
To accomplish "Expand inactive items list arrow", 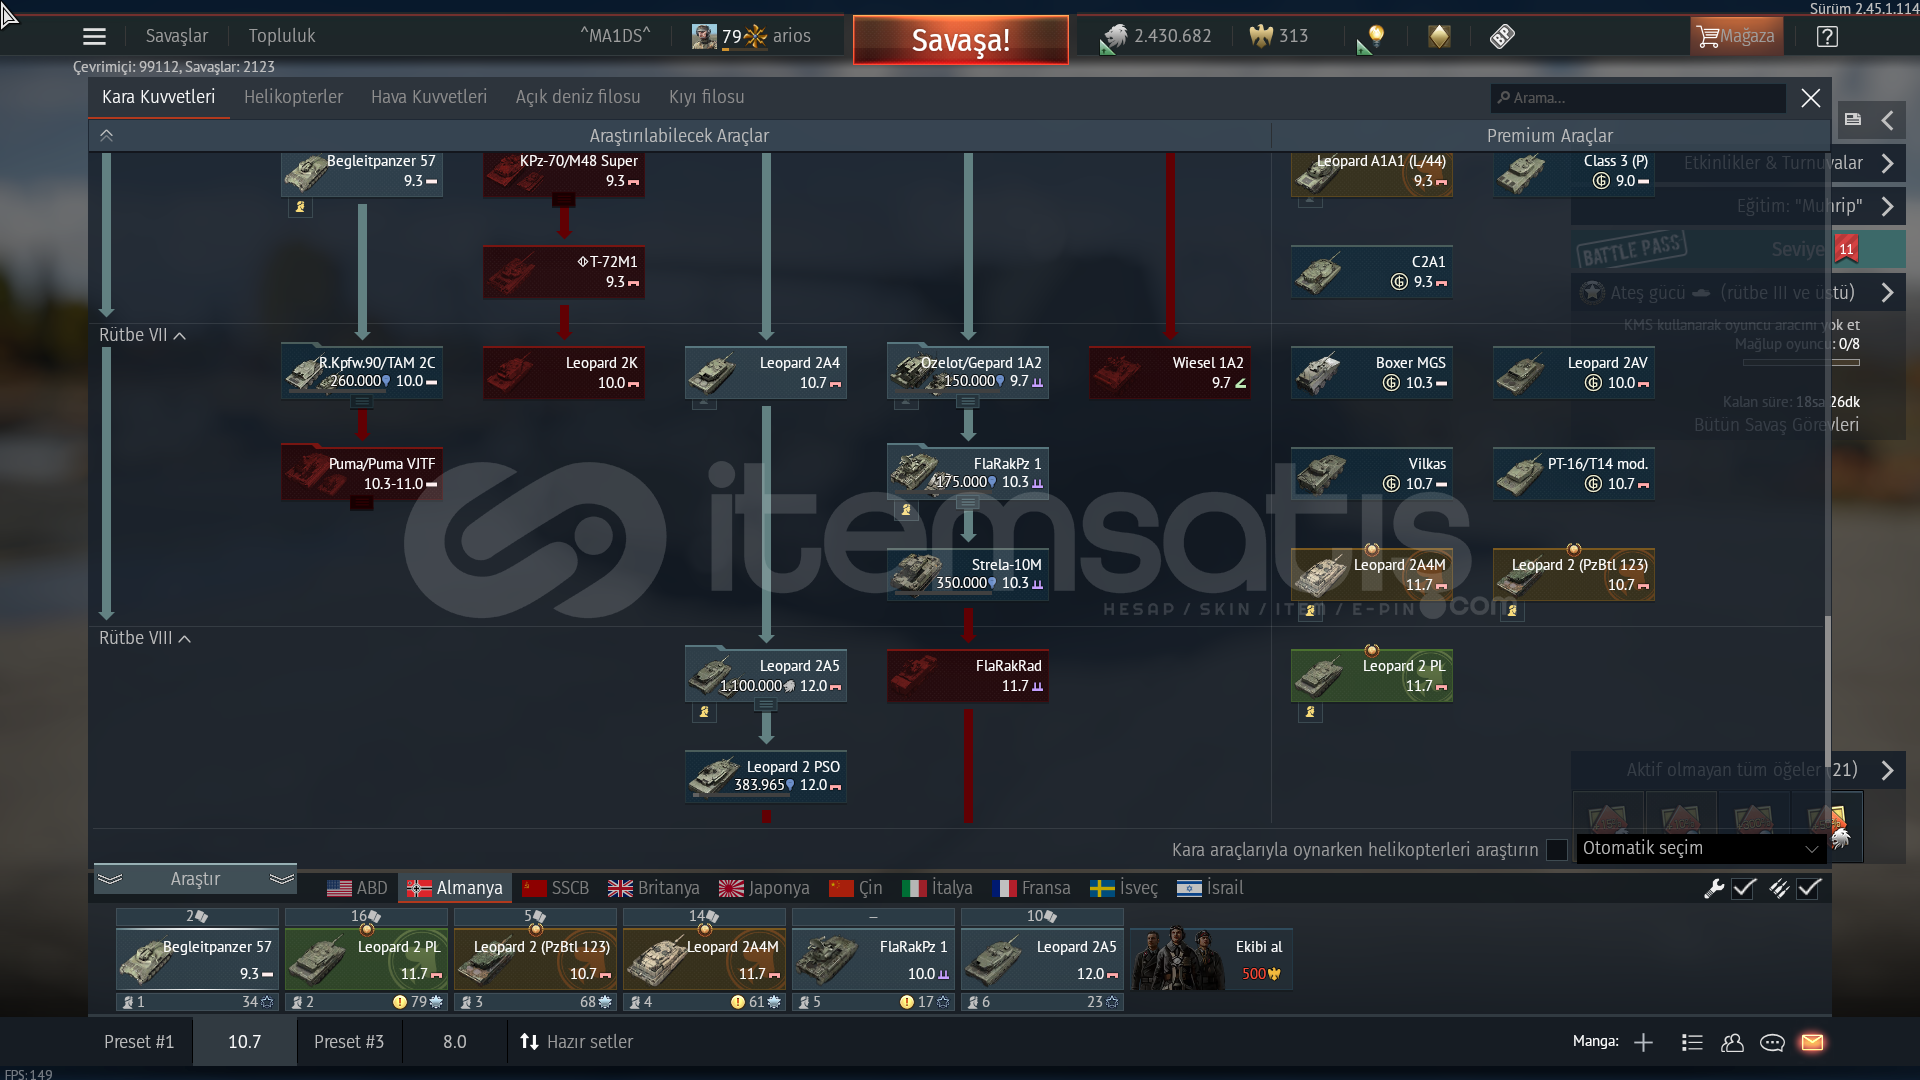I will tap(1887, 771).
